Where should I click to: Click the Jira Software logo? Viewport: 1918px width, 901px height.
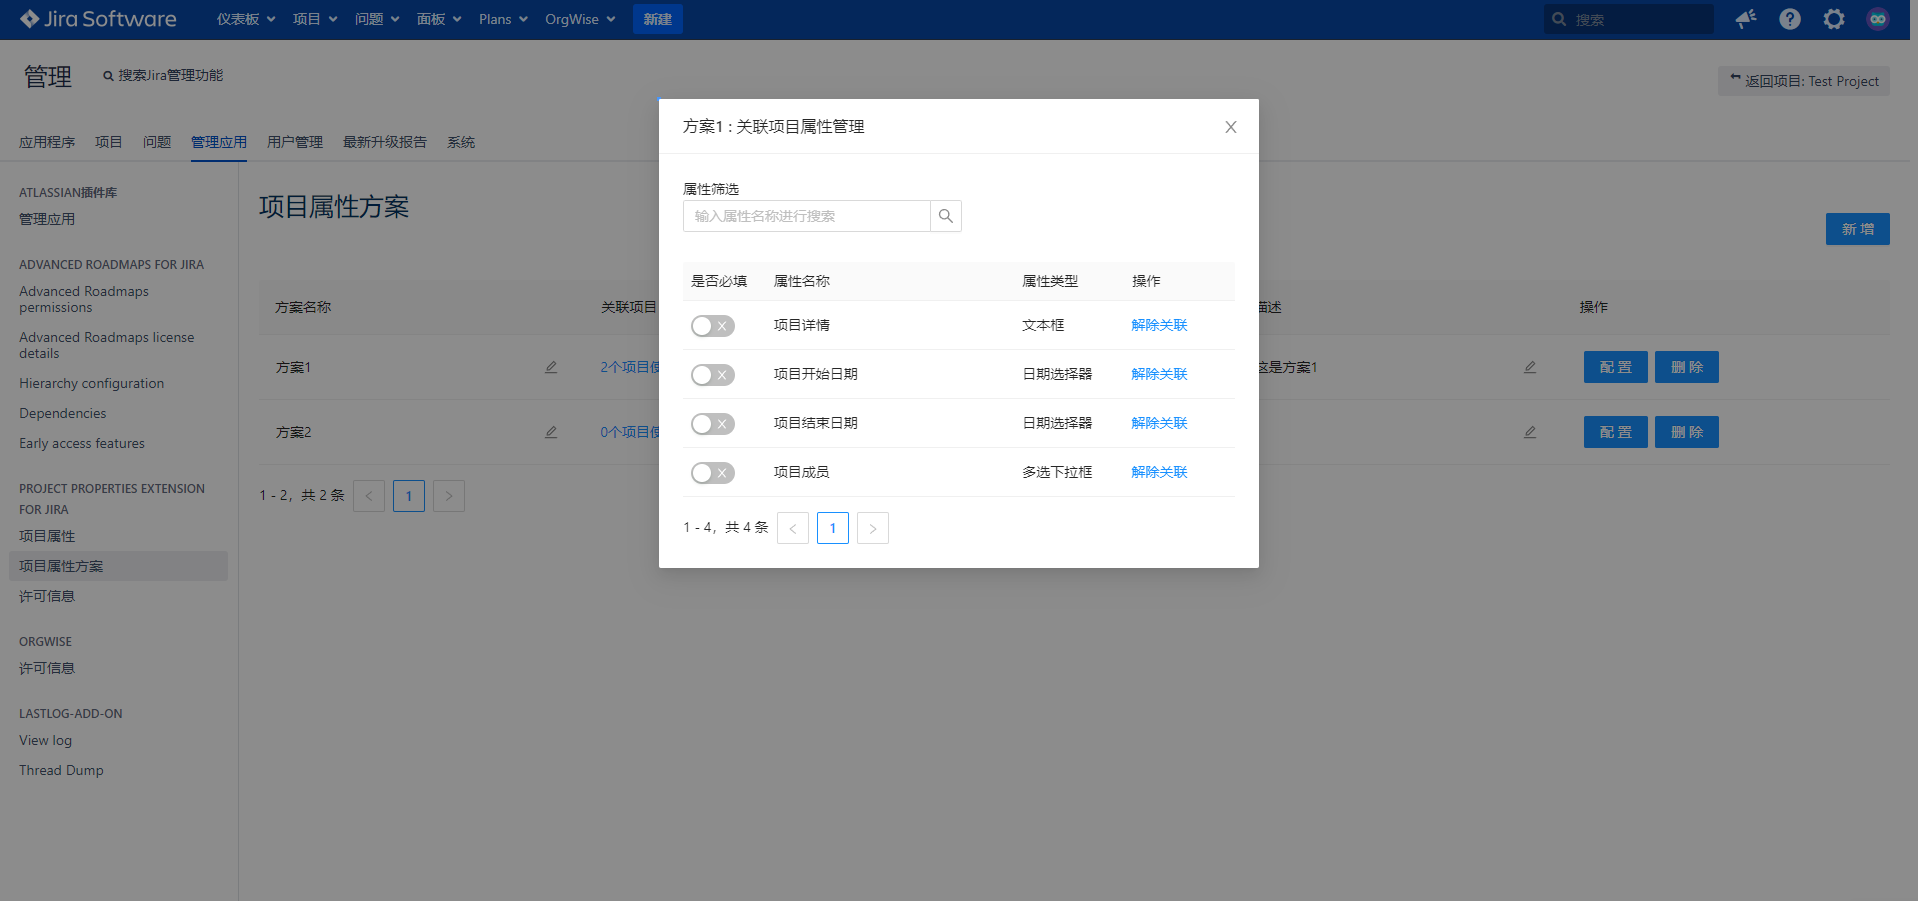click(98, 19)
